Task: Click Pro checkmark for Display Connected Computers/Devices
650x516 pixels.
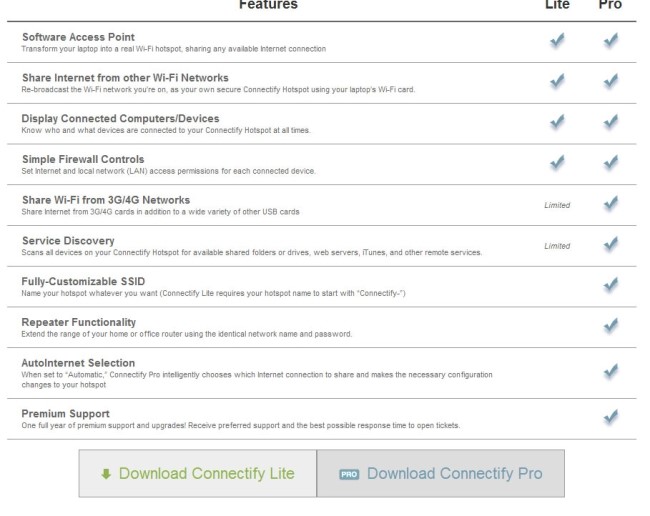Action: click(609, 123)
